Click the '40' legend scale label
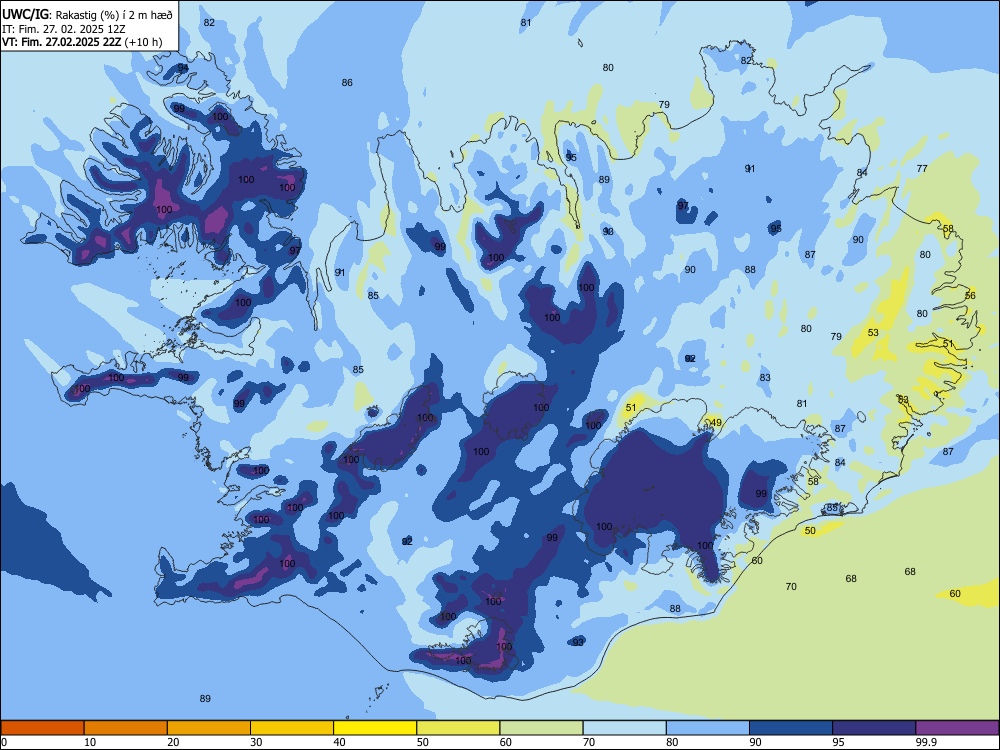 click(x=340, y=742)
